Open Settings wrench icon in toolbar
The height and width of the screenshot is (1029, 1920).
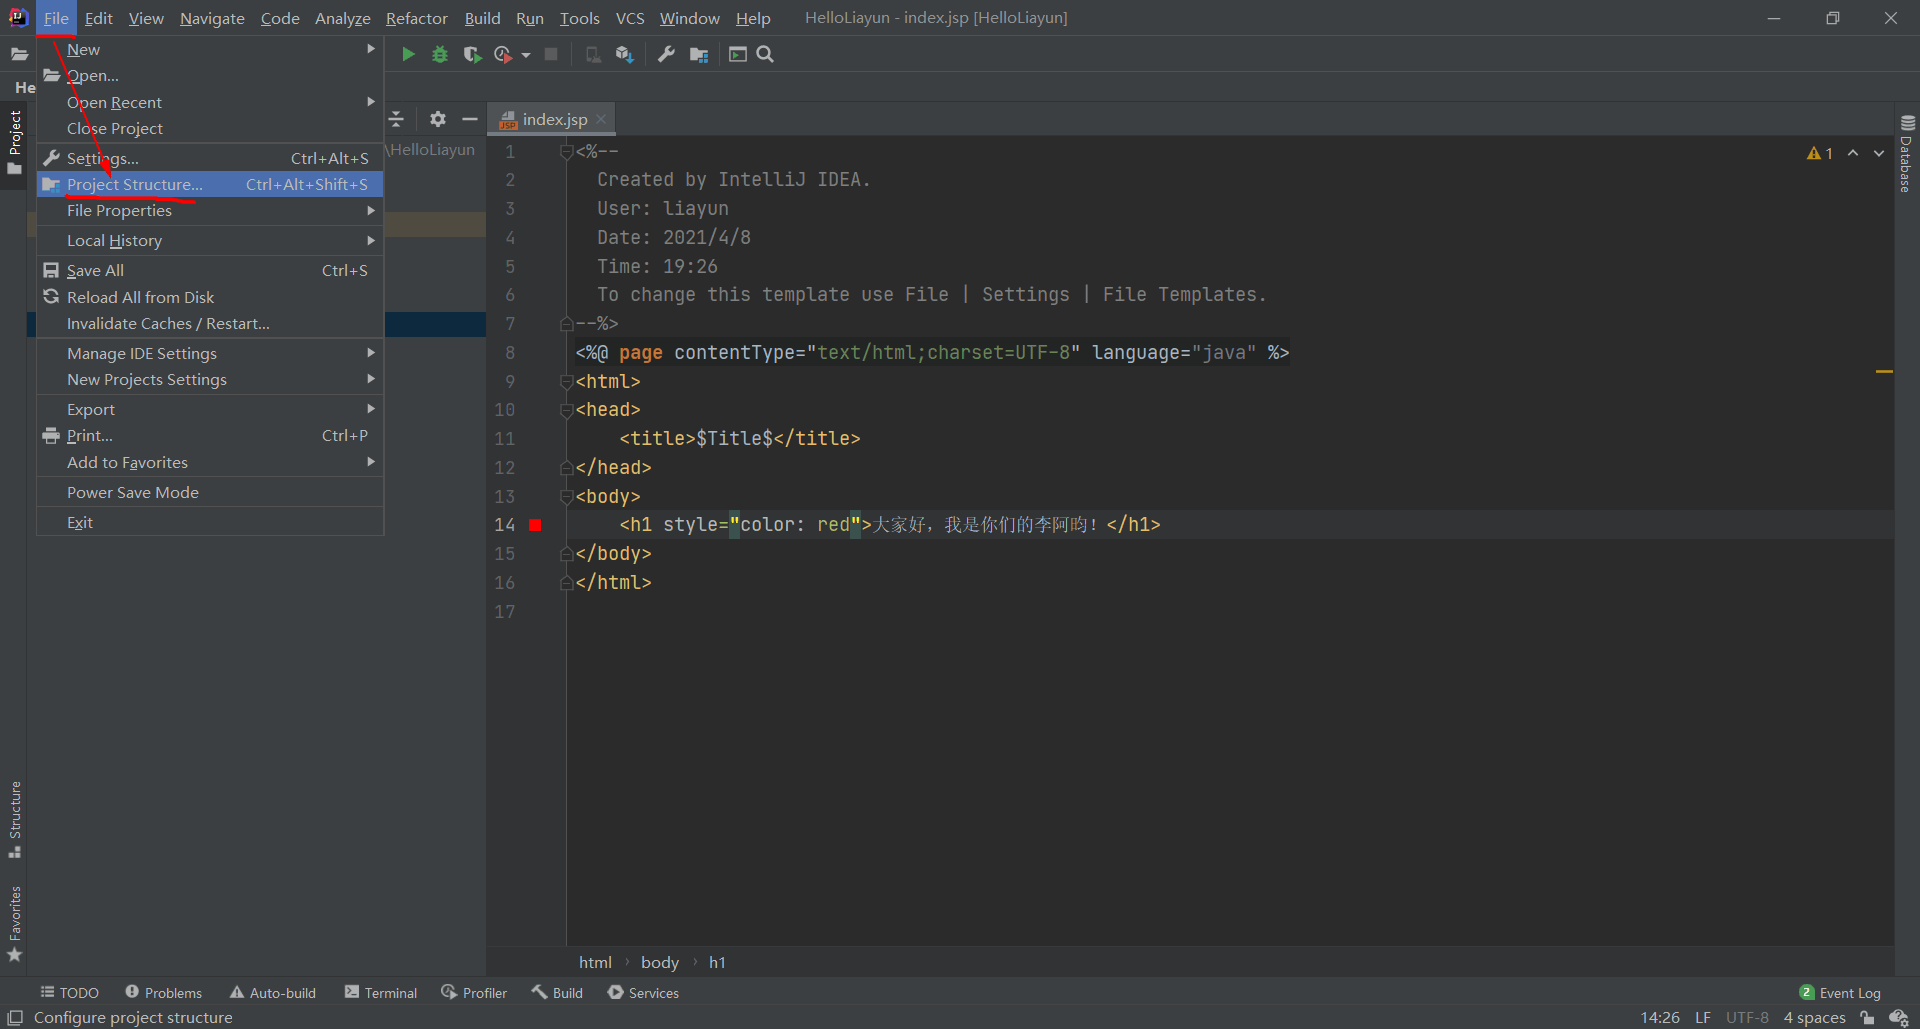coord(666,54)
